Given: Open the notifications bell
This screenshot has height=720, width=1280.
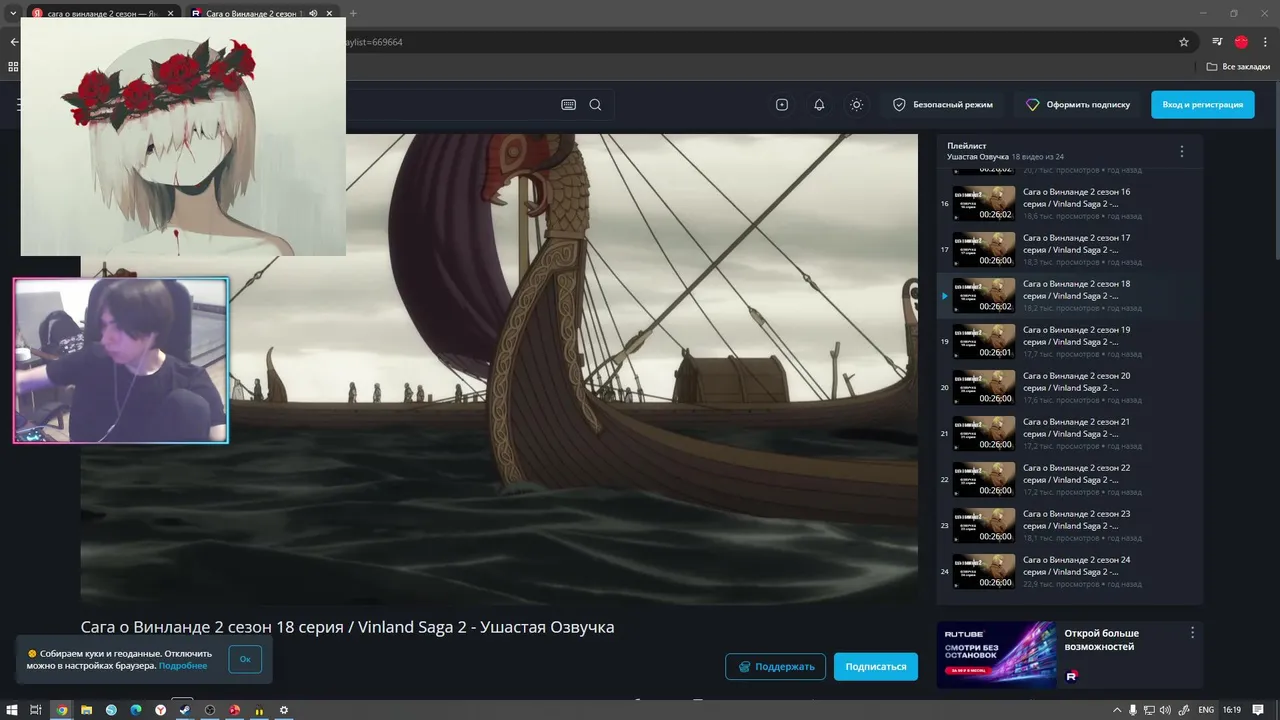Looking at the screenshot, I should (819, 105).
